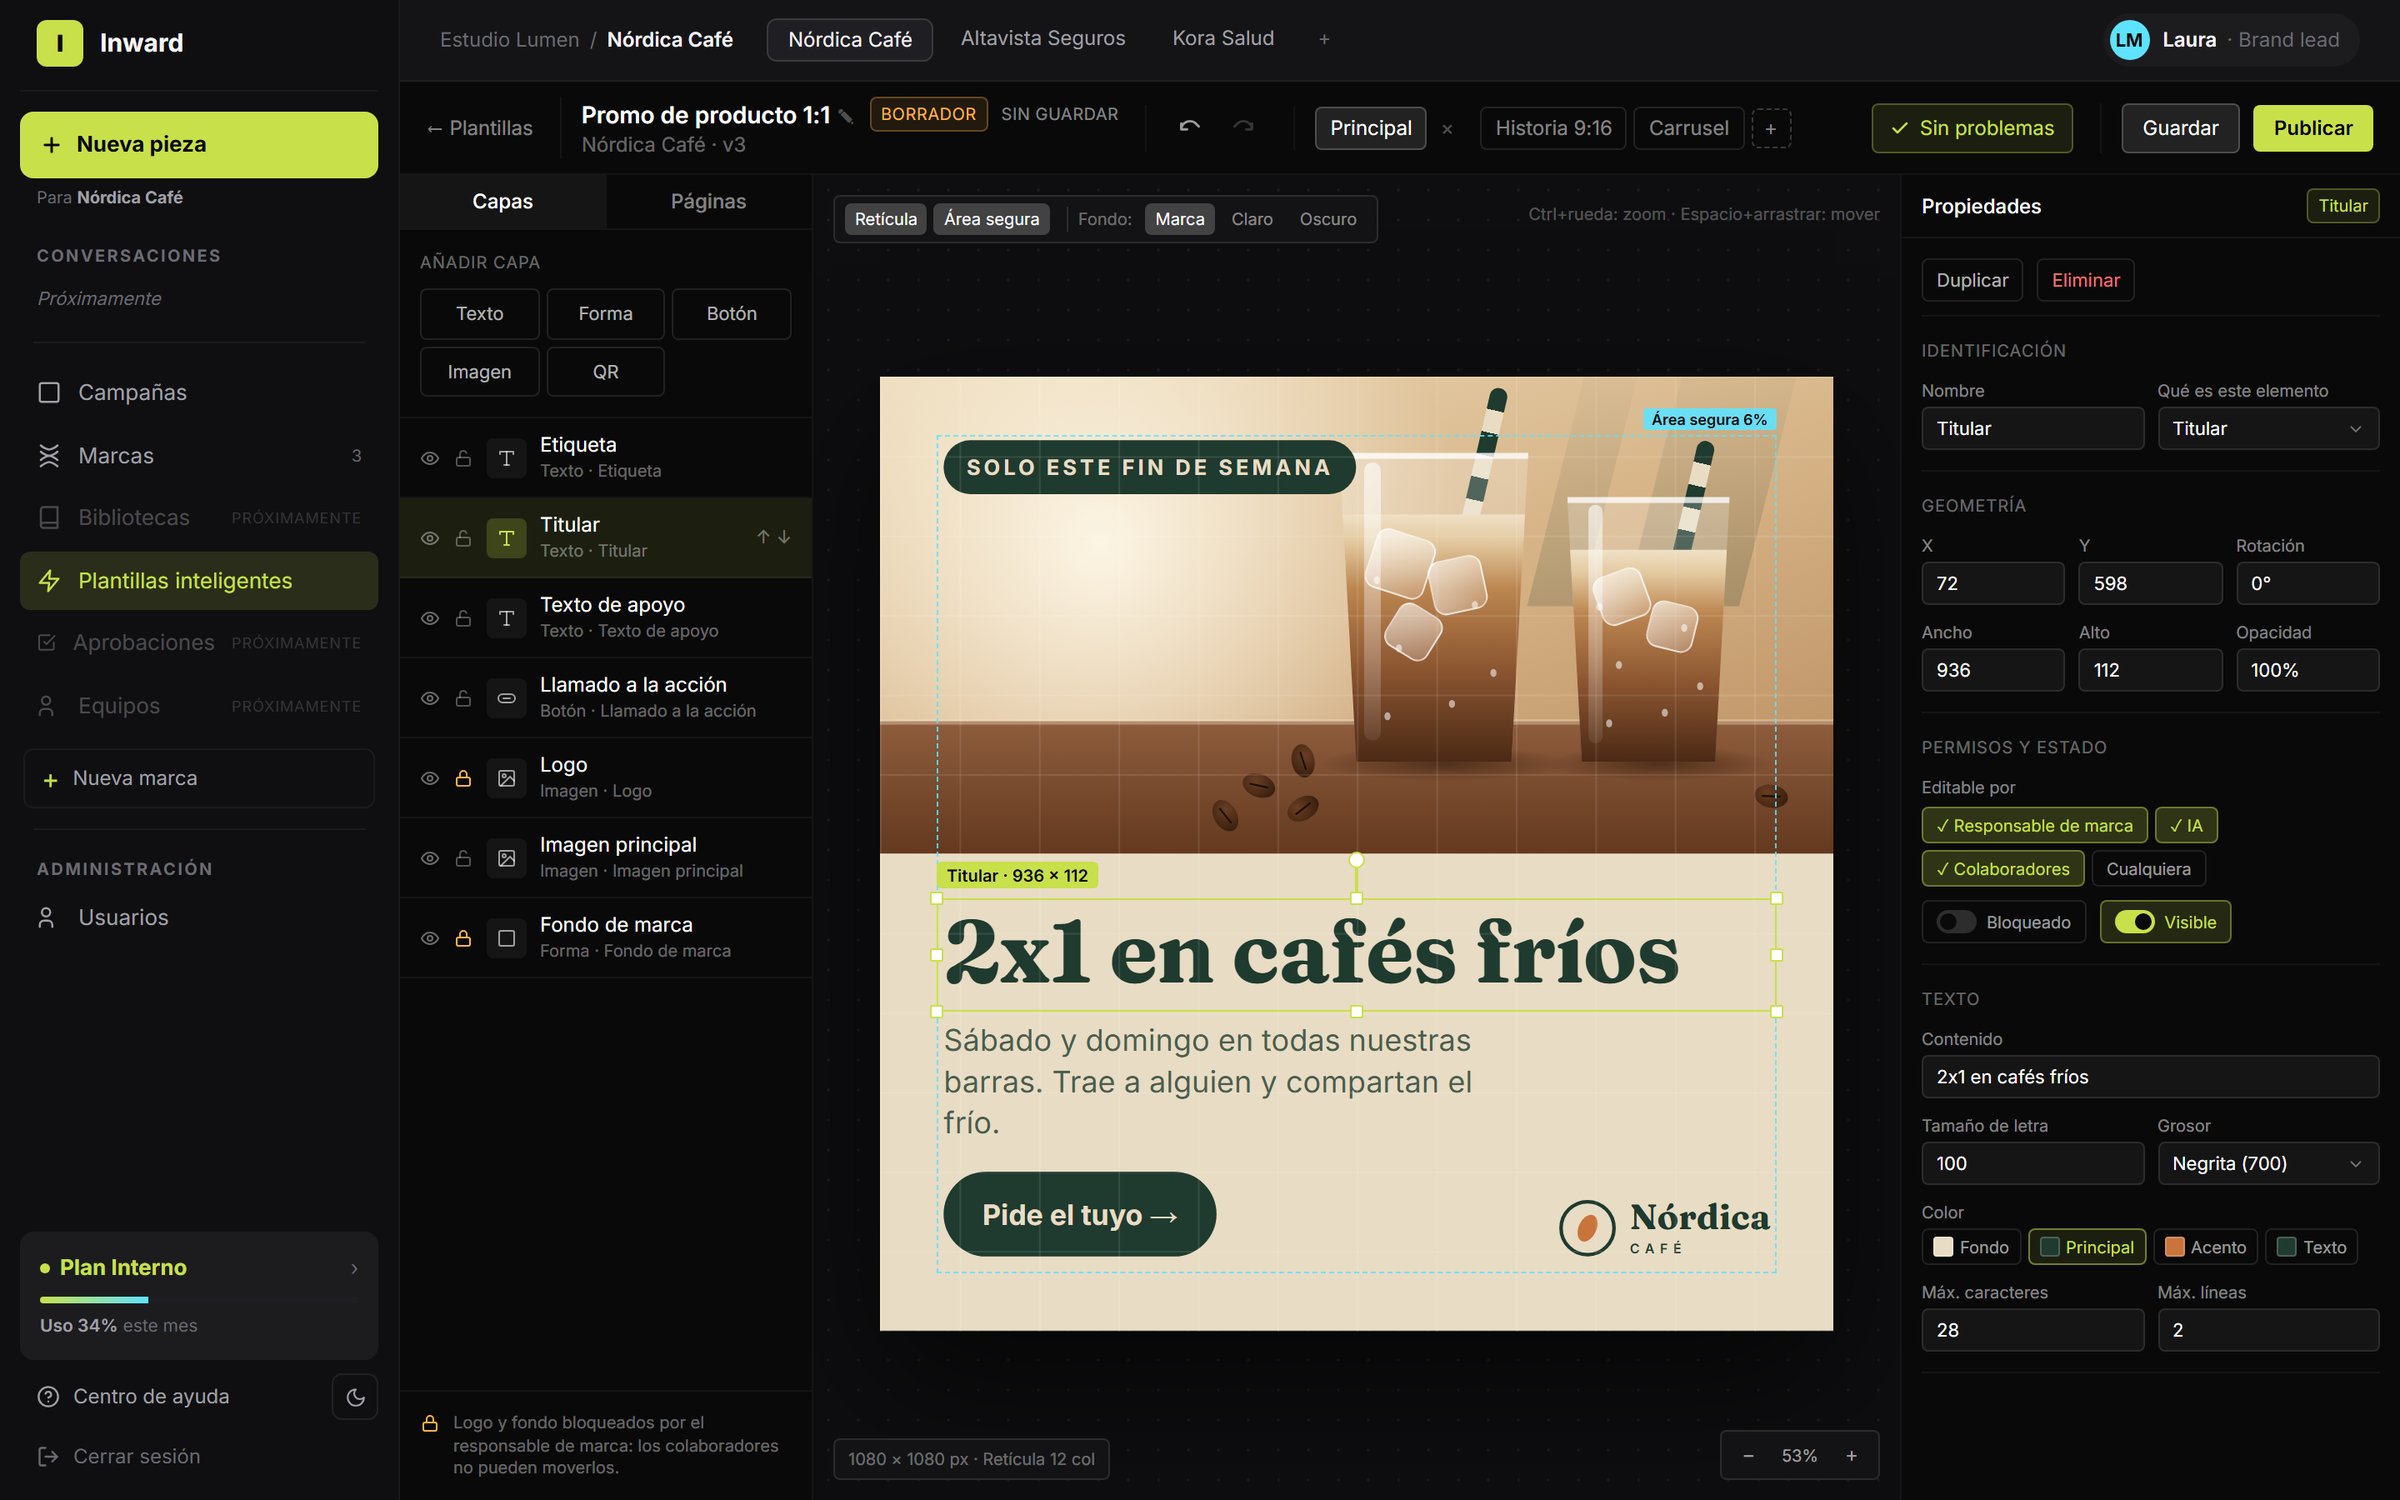The width and height of the screenshot is (2400, 1500).
Task: Move Titular layer up with arrow
Action: 763,537
